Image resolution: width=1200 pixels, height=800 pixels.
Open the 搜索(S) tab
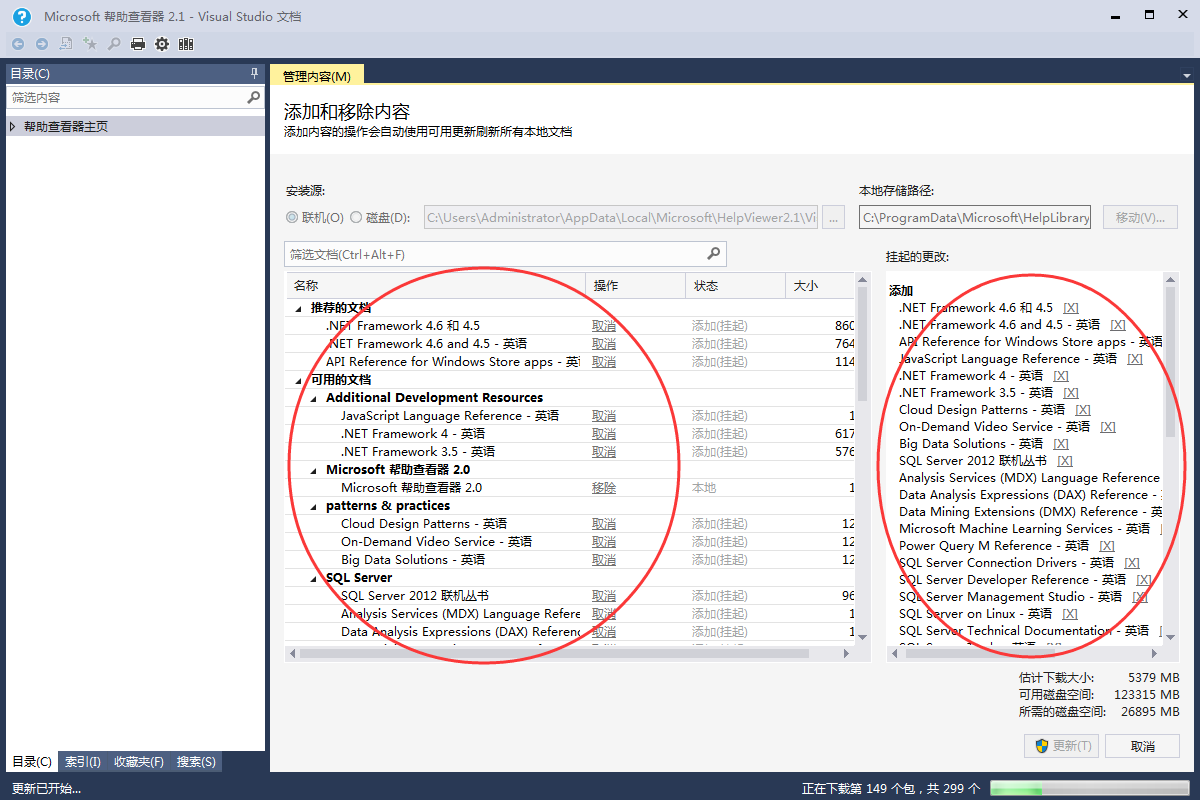click(x=196, y=762)
